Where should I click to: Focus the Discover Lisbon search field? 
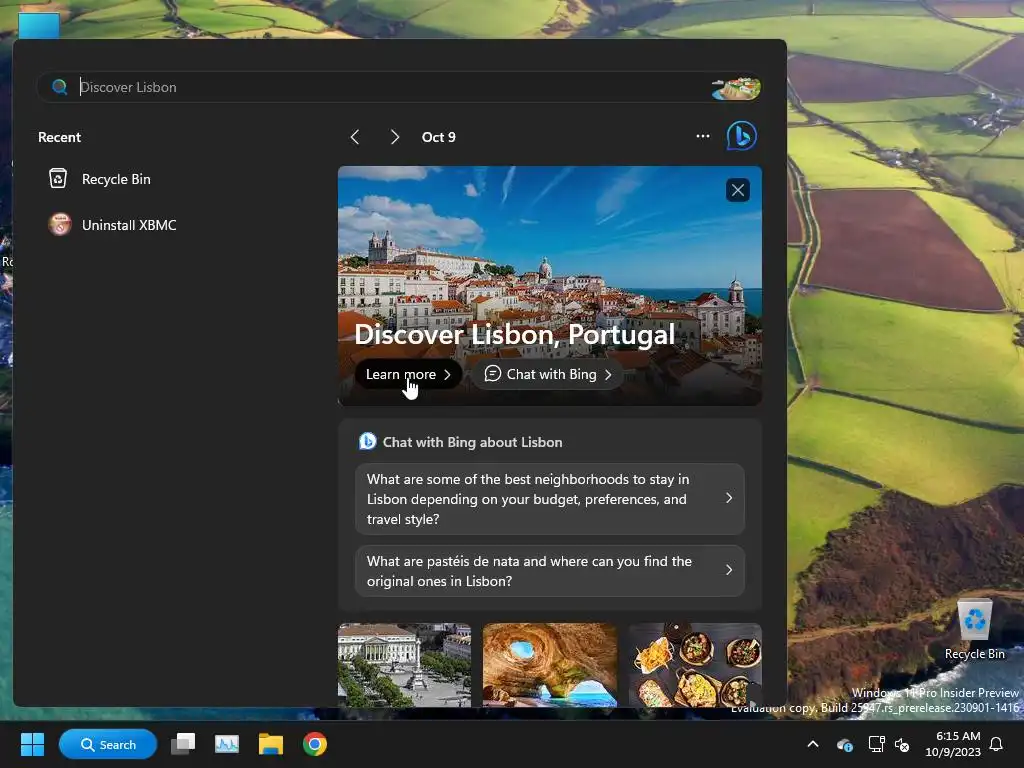pyautogui.click(x=398, y=87)
